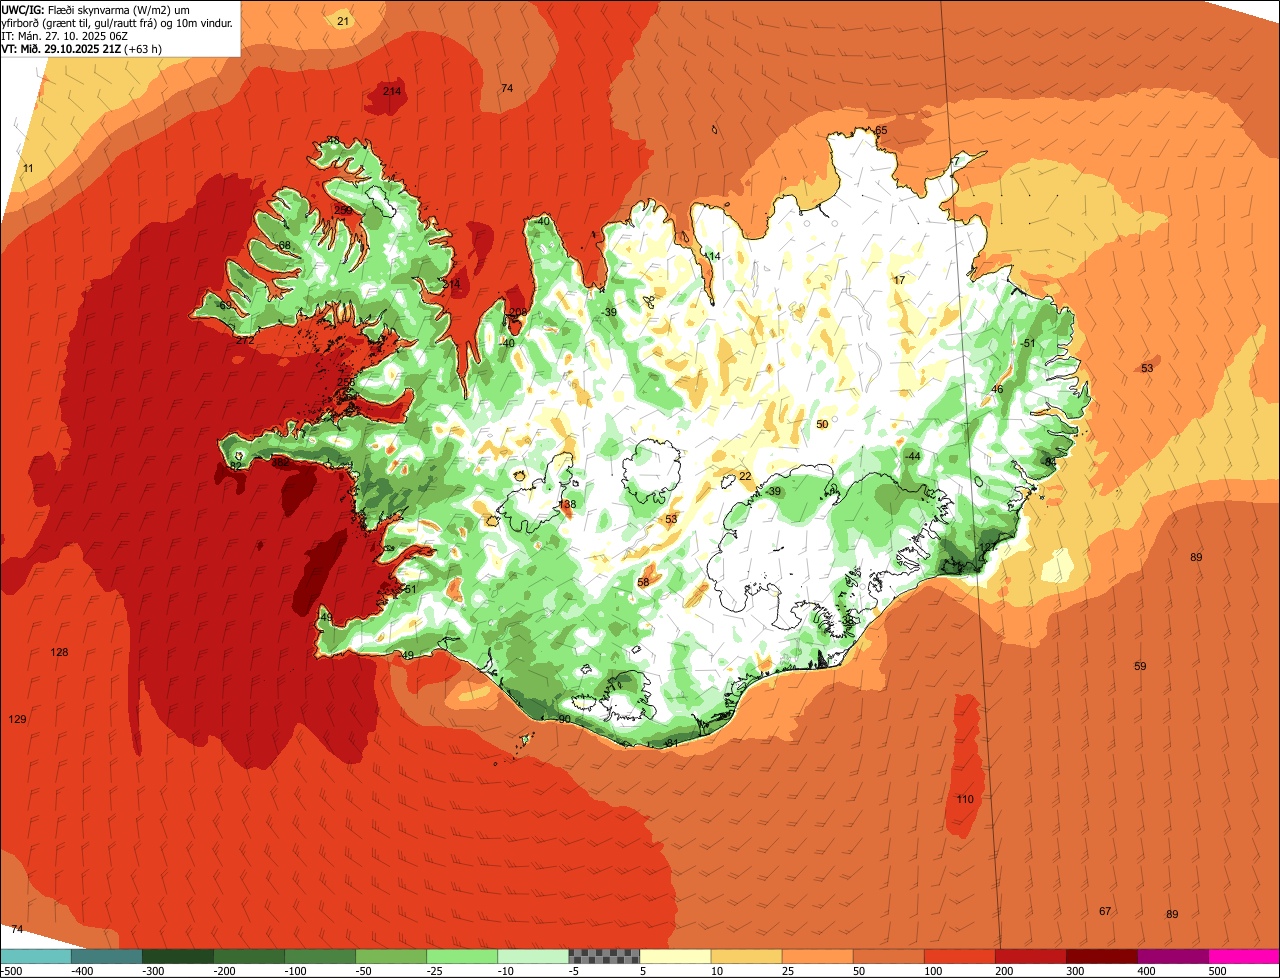Viewport: 1280px width, 978px height.
Task: Select the light green -25 to -10 legend swatch
Action: click(x=462, y=957)
